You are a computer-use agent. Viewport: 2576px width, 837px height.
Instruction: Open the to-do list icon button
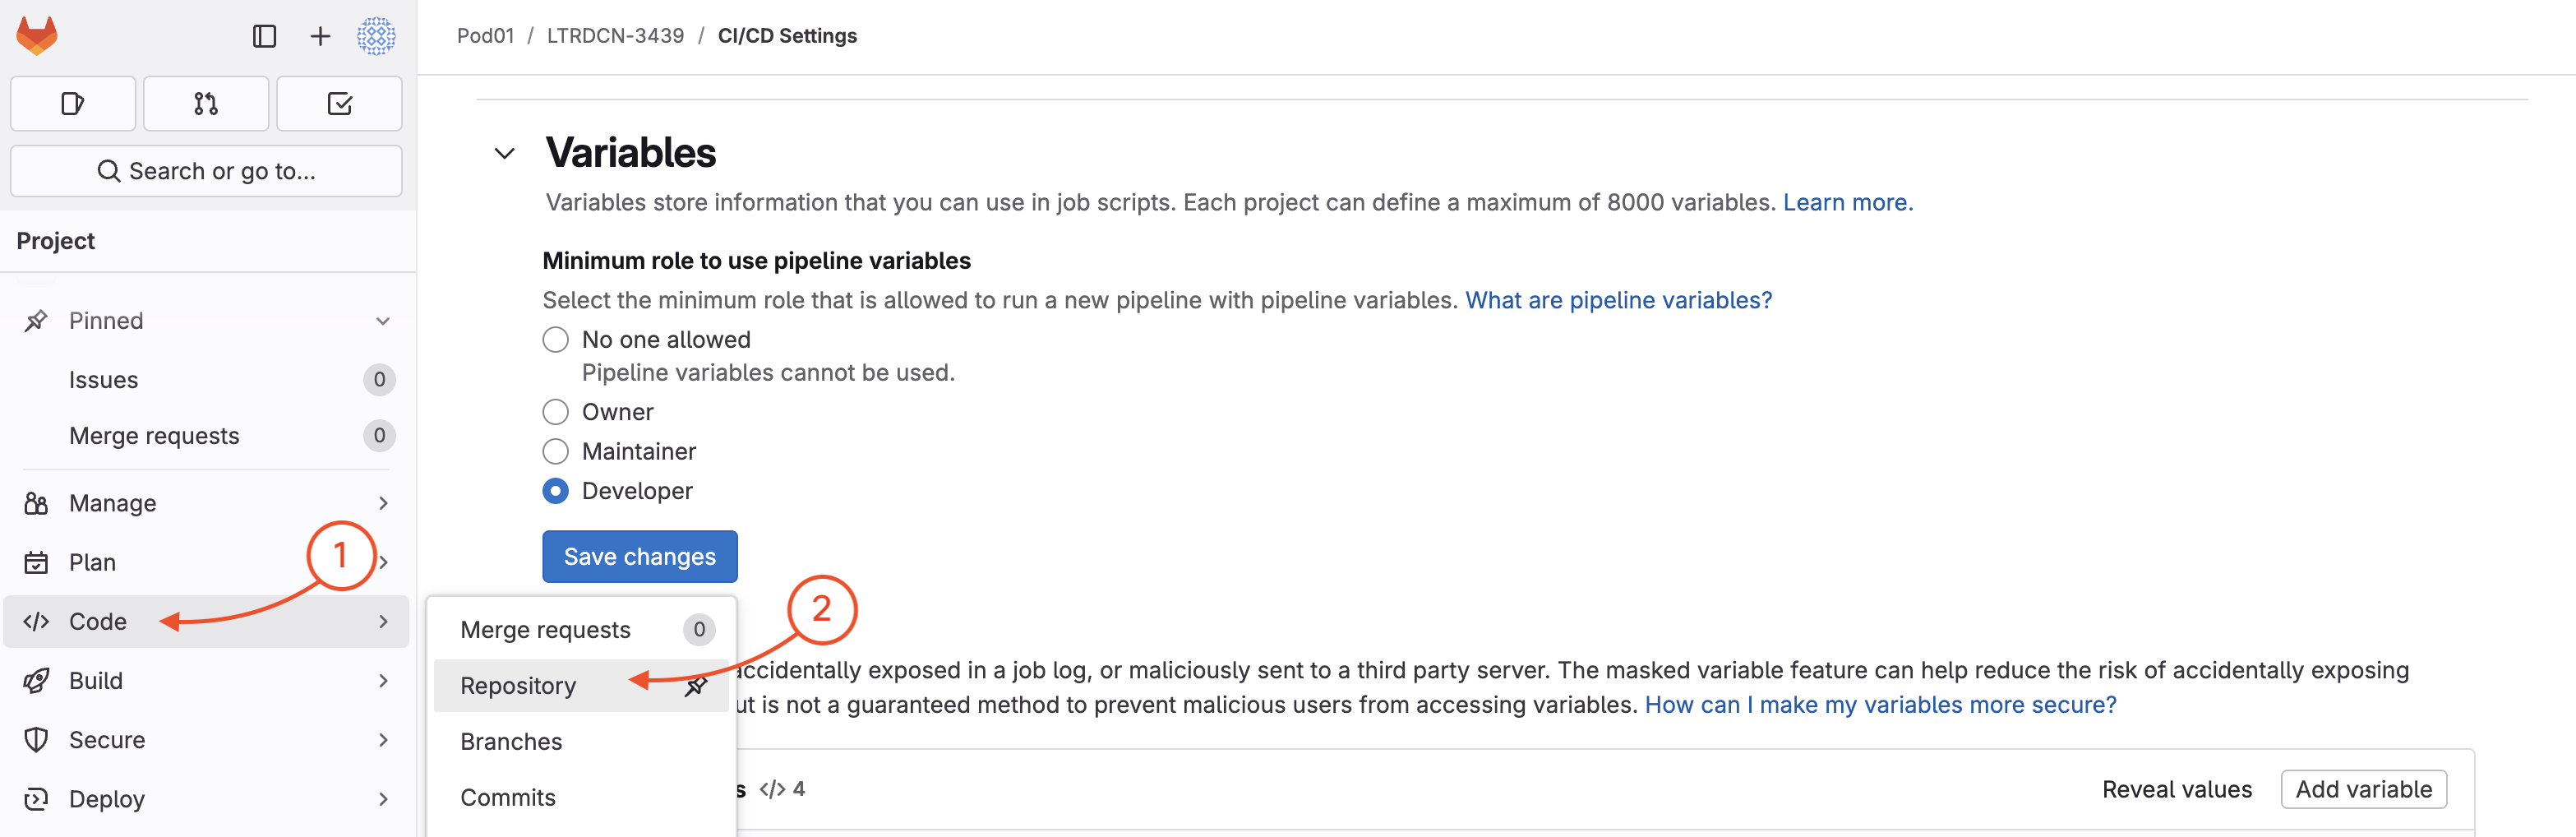(339, 103)
